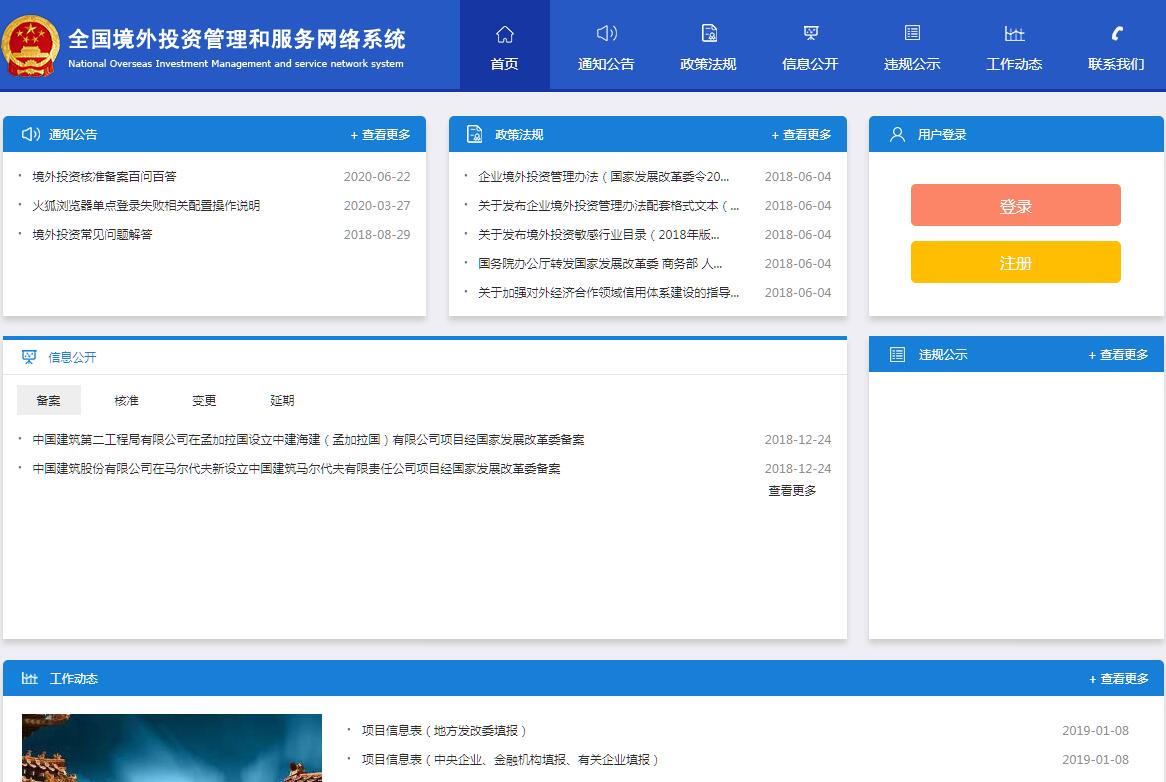
Task: Click the presentation icon above 信息公开 in navigation
Action: click(810, 34)
